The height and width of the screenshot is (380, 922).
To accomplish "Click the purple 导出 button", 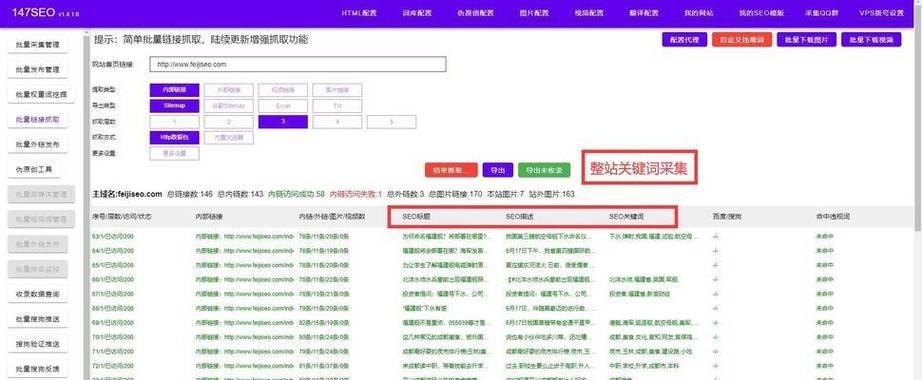I will [x=497, y=170].
